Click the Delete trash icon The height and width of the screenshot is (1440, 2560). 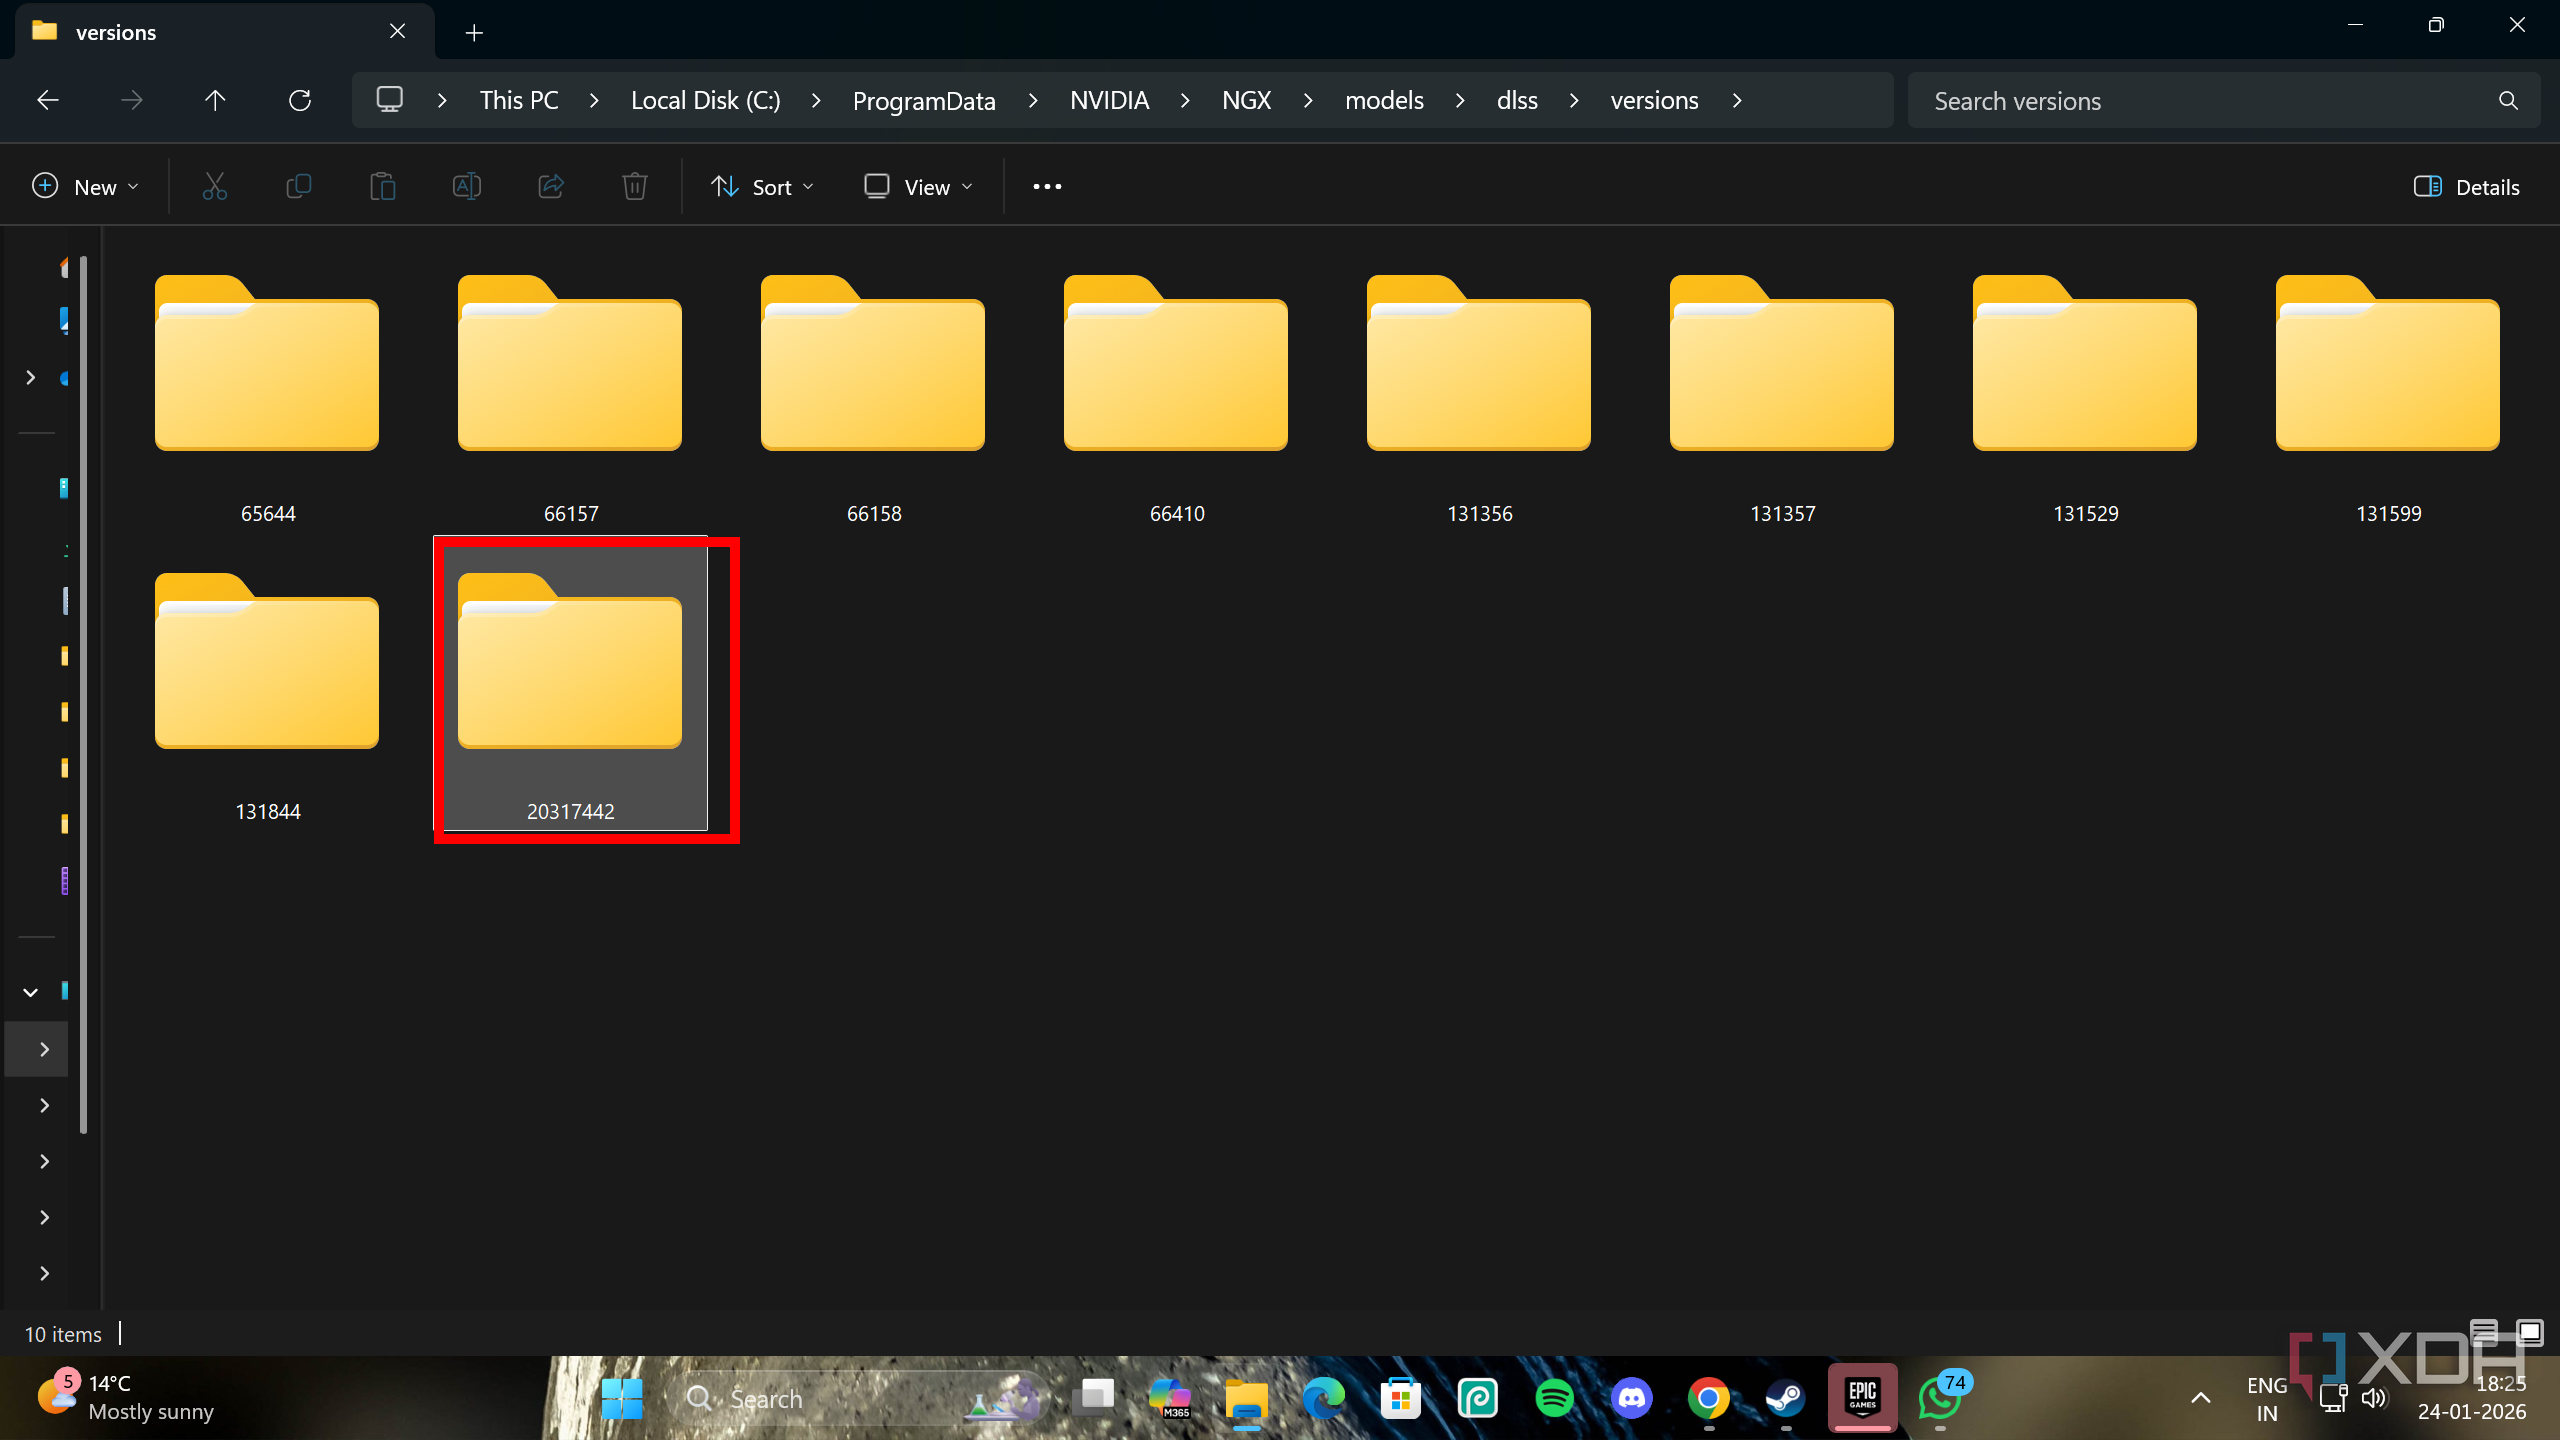[635, 187]
